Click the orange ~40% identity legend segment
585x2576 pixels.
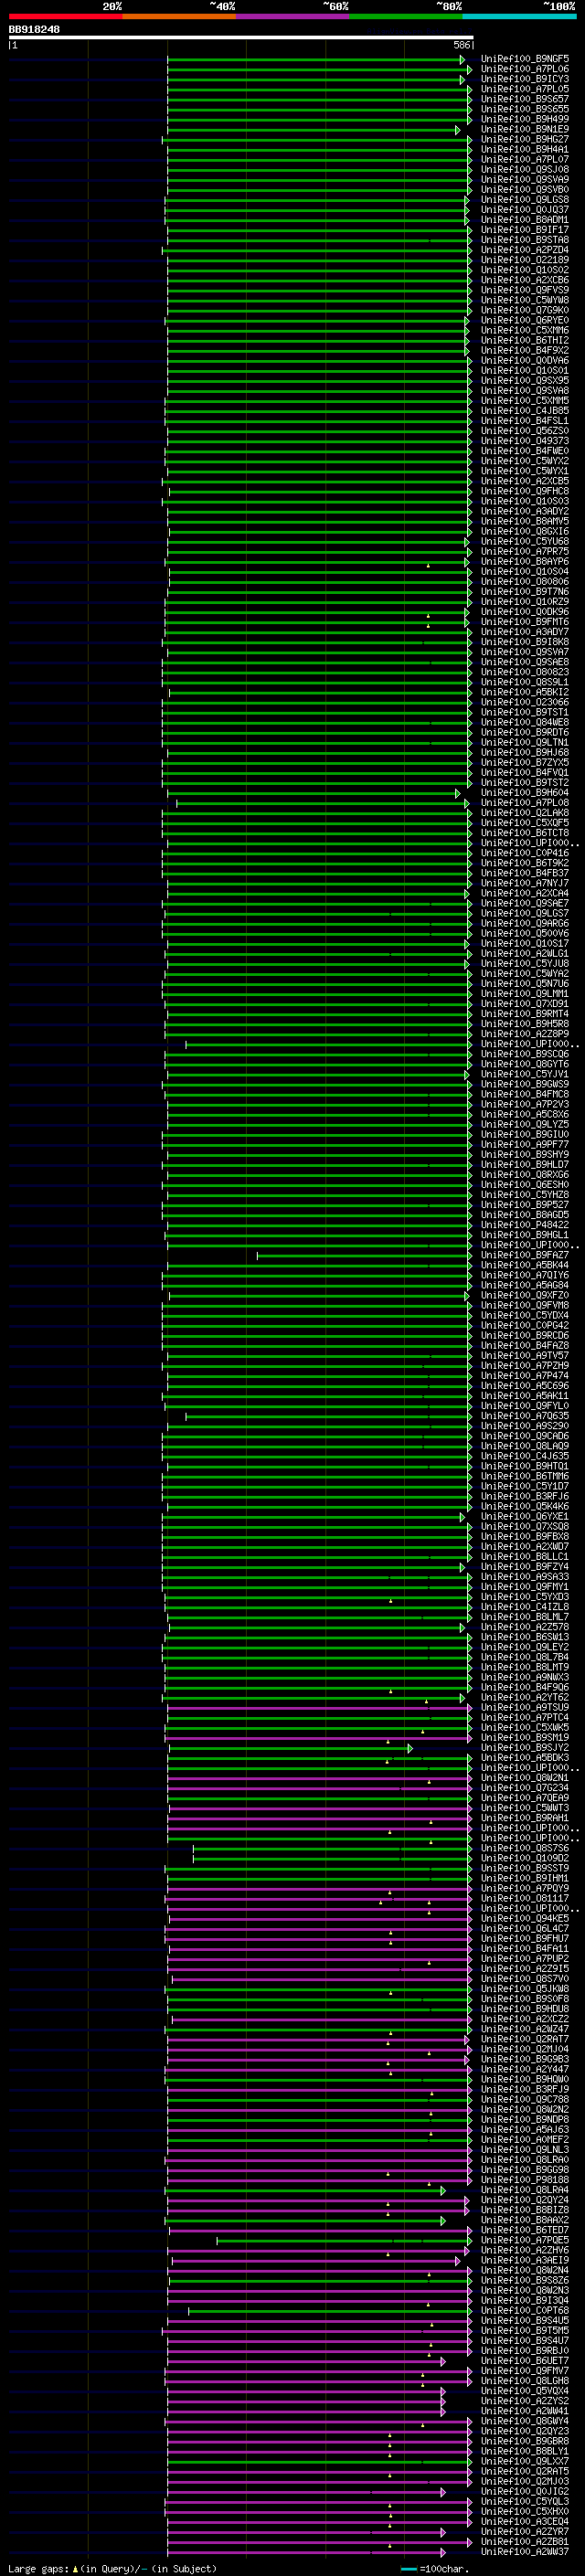coord(179,16)
